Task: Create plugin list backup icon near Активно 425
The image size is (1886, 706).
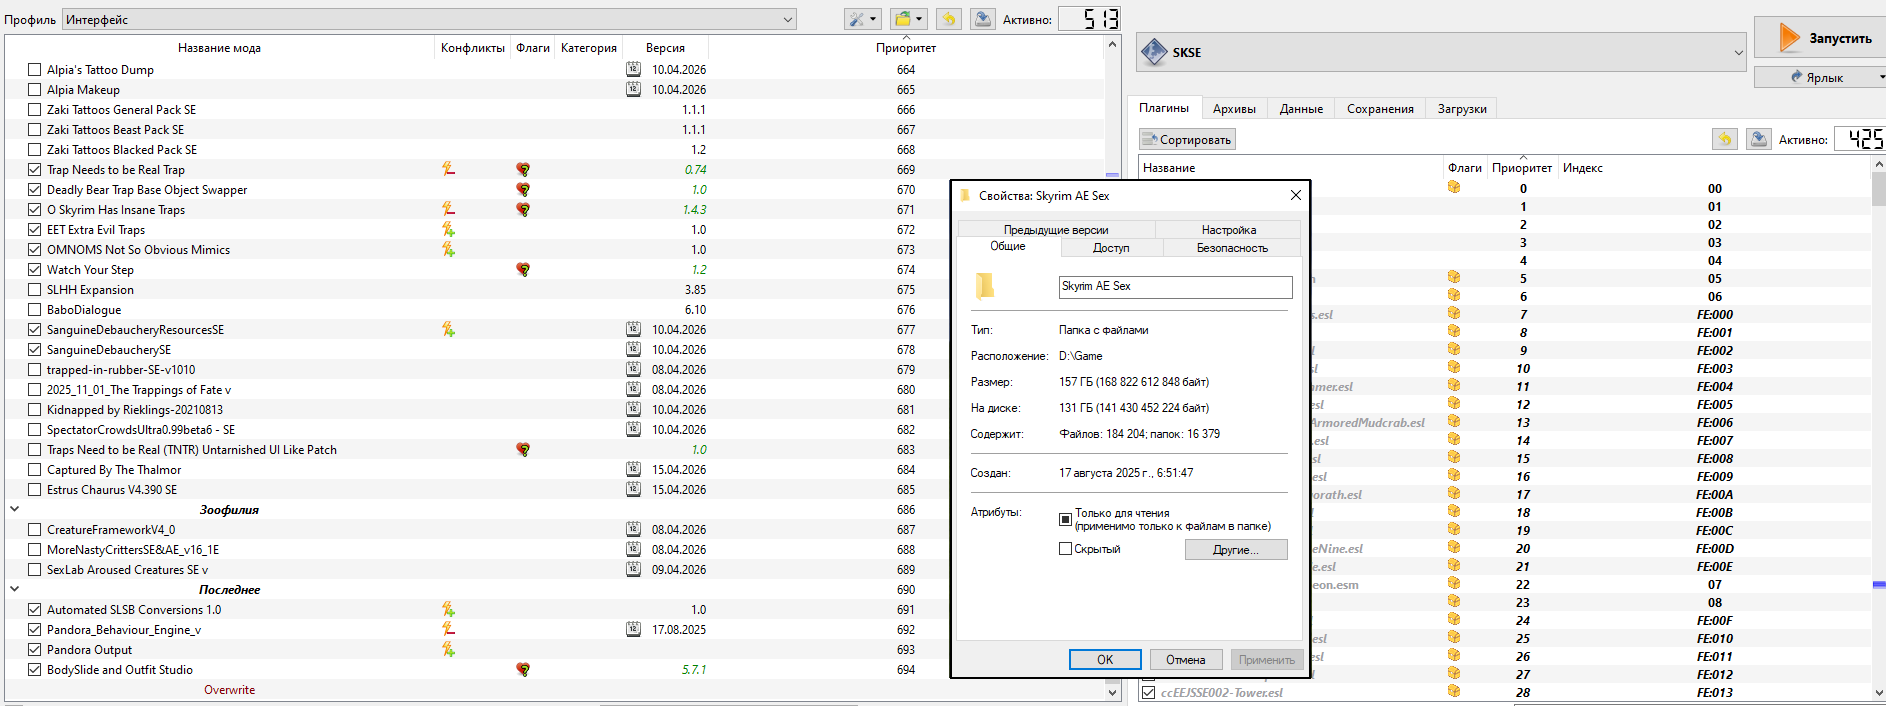Action: (1759, 139)
